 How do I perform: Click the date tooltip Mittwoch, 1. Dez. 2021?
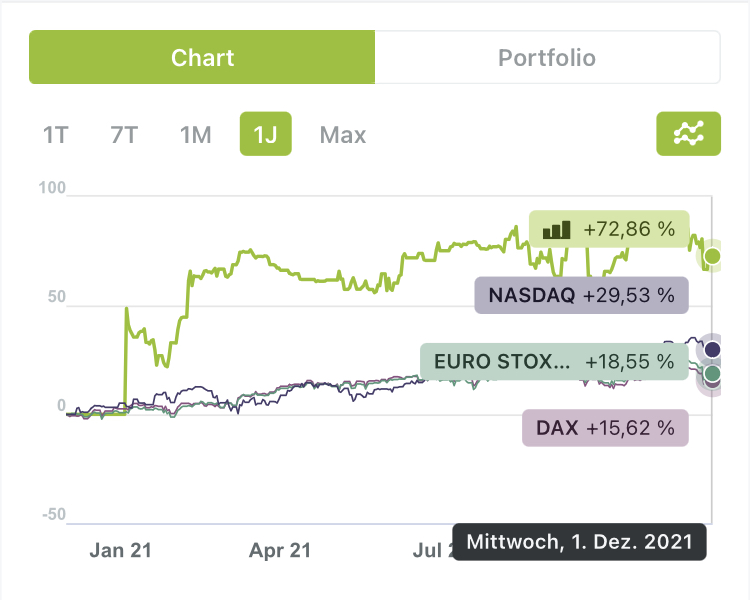pyautogui.click(x=579, y=542)
